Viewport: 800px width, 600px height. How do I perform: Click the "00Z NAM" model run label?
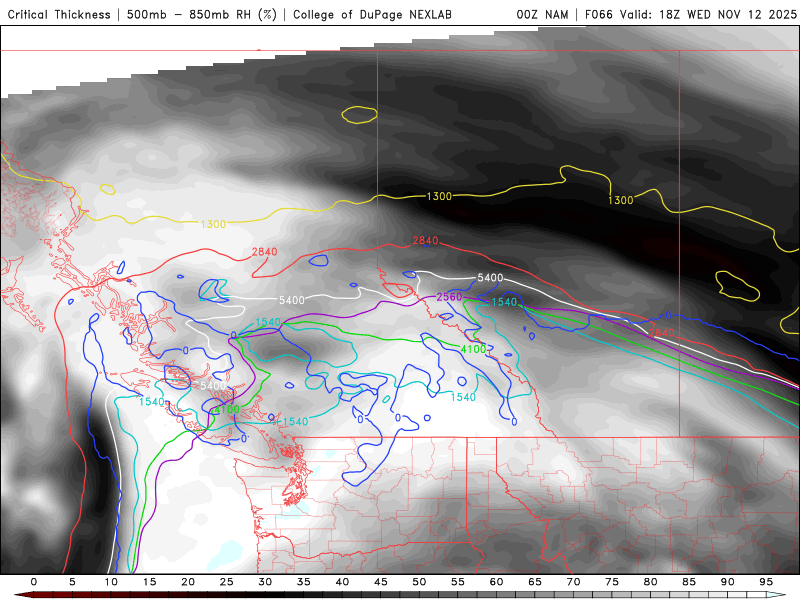[x=542, y=14]
